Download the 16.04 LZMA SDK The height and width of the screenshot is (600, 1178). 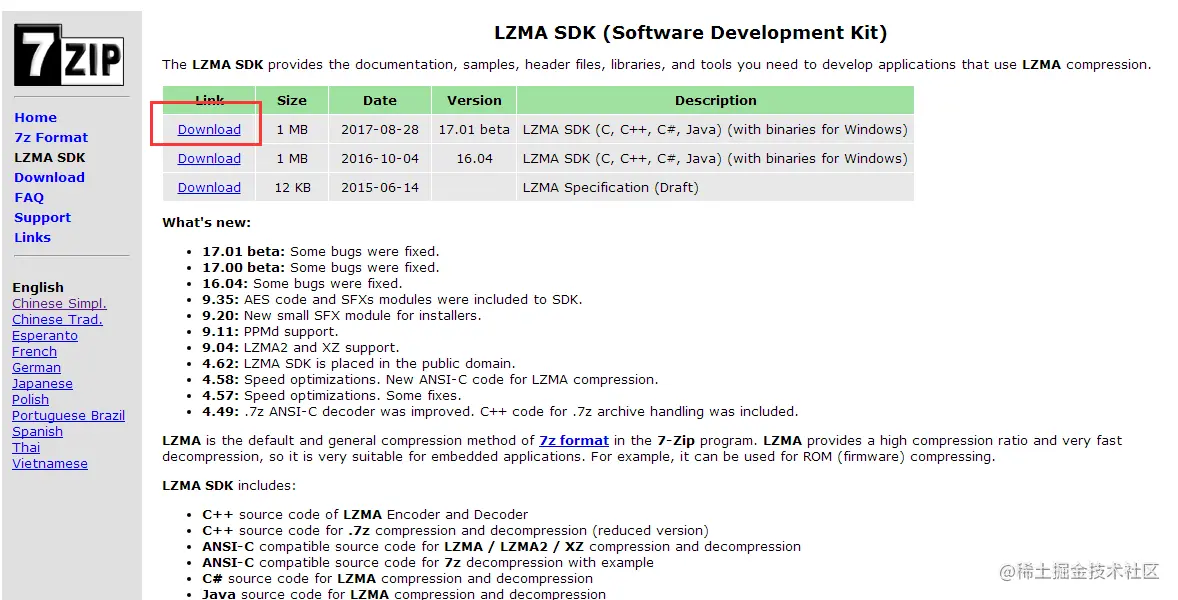tap(209, 158)
